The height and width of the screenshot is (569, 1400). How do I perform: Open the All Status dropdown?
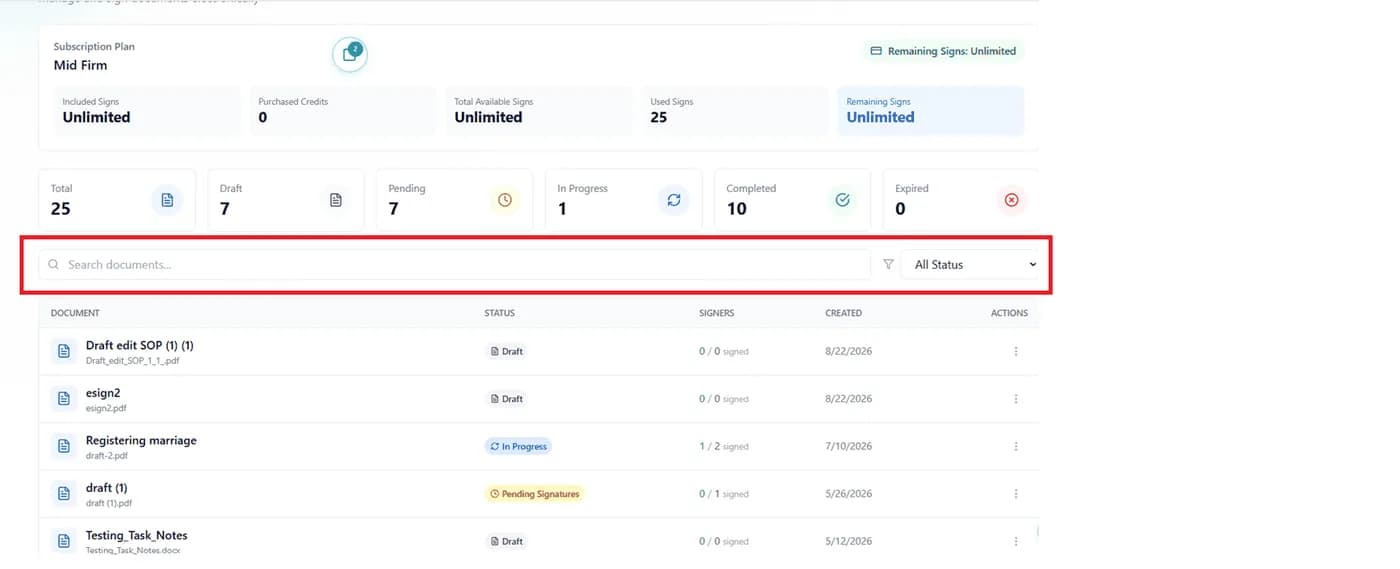click(971, 264)
